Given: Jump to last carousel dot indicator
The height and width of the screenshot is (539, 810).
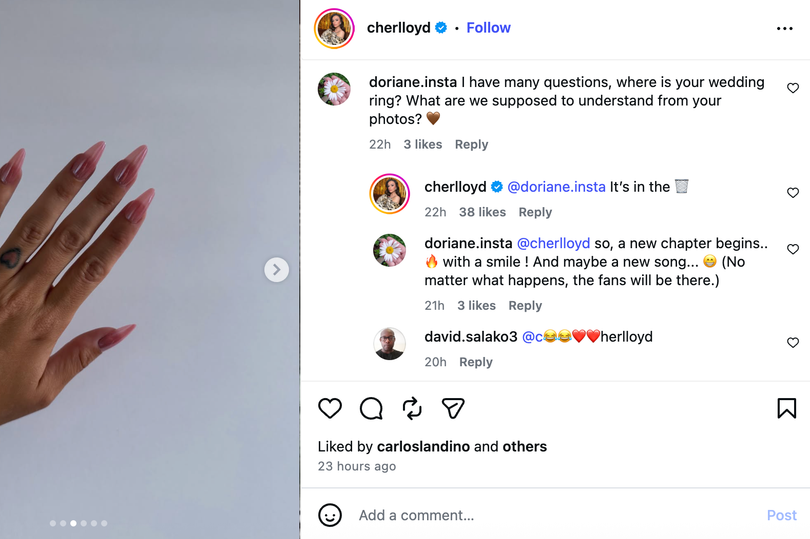Looking at the screenshot, I should pyautogui.click(x=104, y=523).
